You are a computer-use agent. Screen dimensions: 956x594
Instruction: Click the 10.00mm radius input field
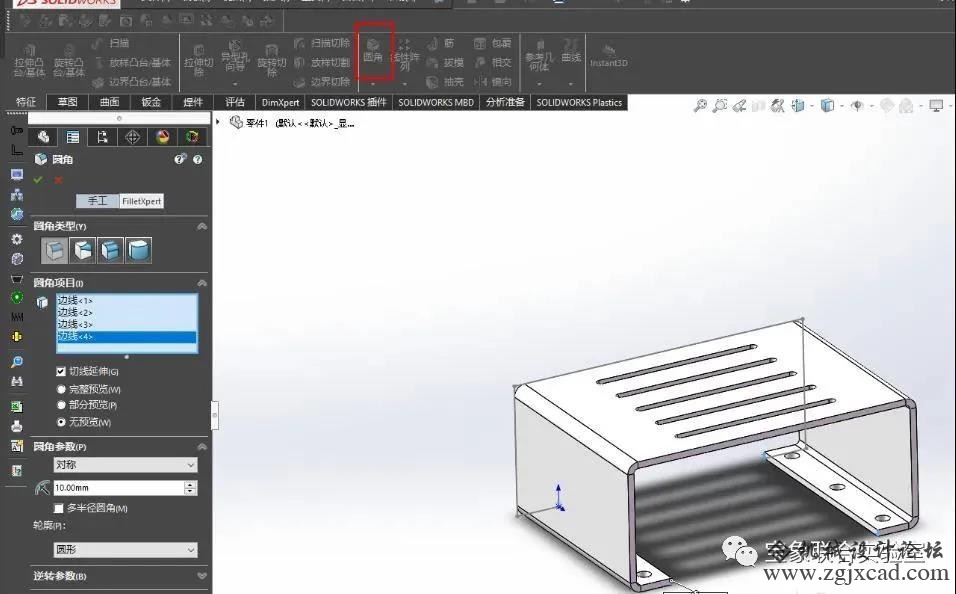pos(118,488)
